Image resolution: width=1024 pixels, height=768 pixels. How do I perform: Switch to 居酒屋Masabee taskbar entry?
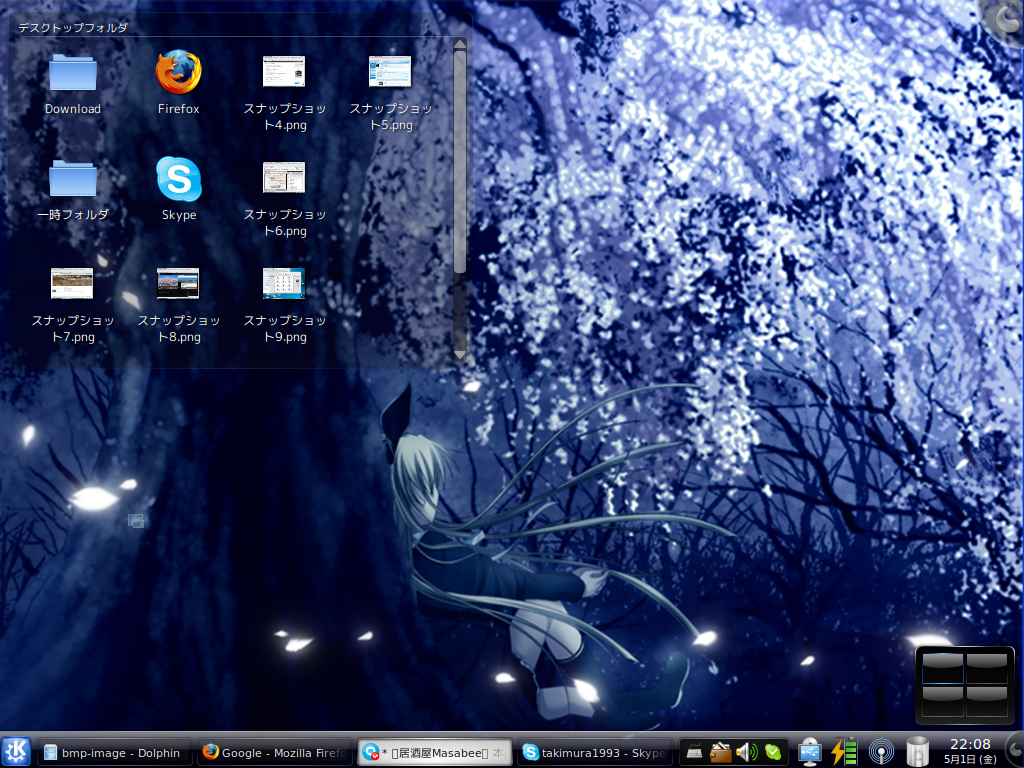436,753
